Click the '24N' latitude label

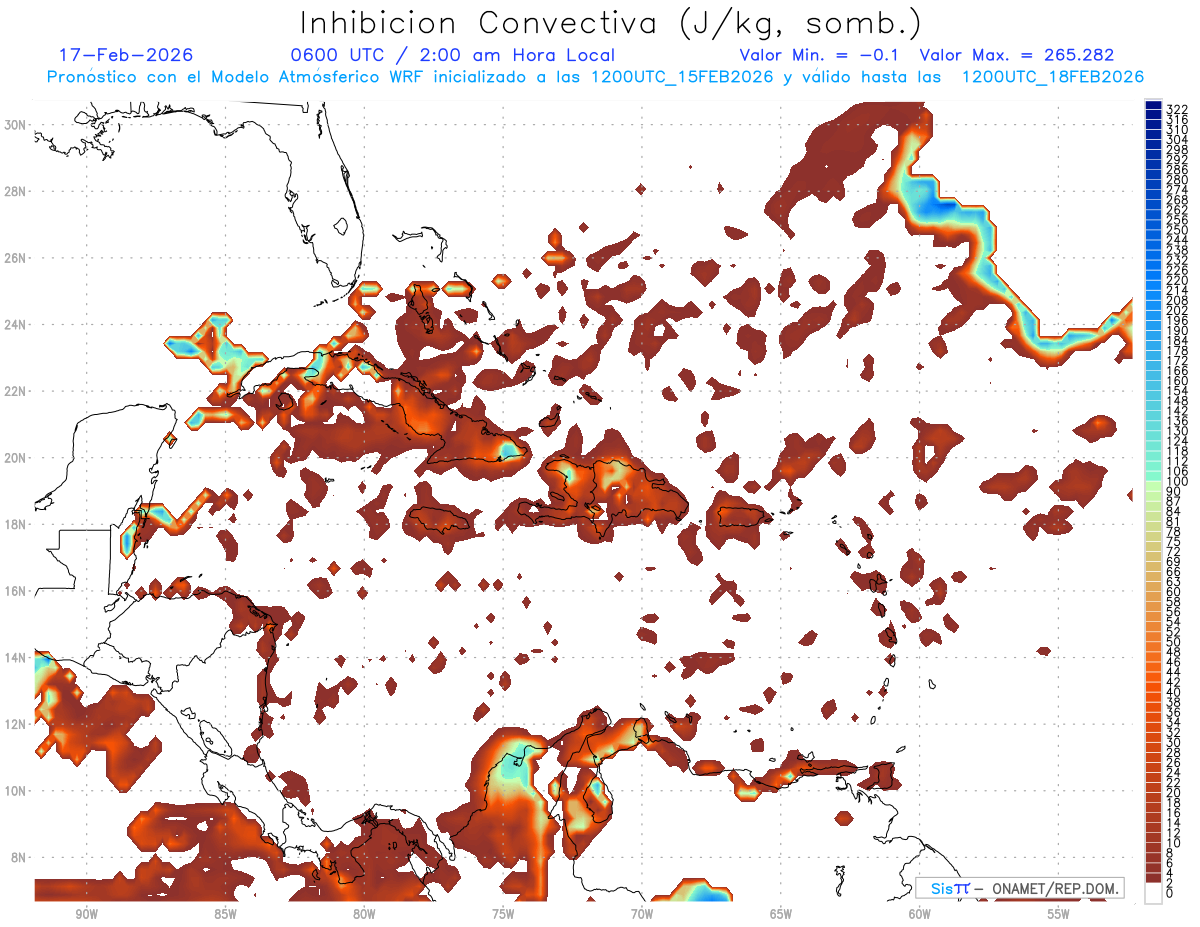pyautogui.click(x=16, y=325)
